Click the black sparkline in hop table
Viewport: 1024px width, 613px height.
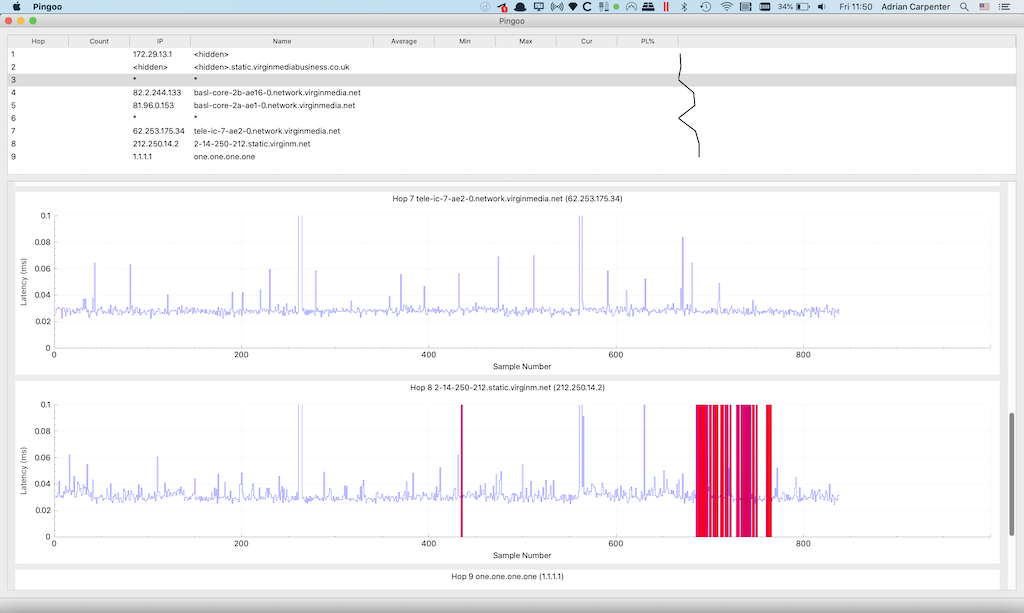[x=689, y=105]
